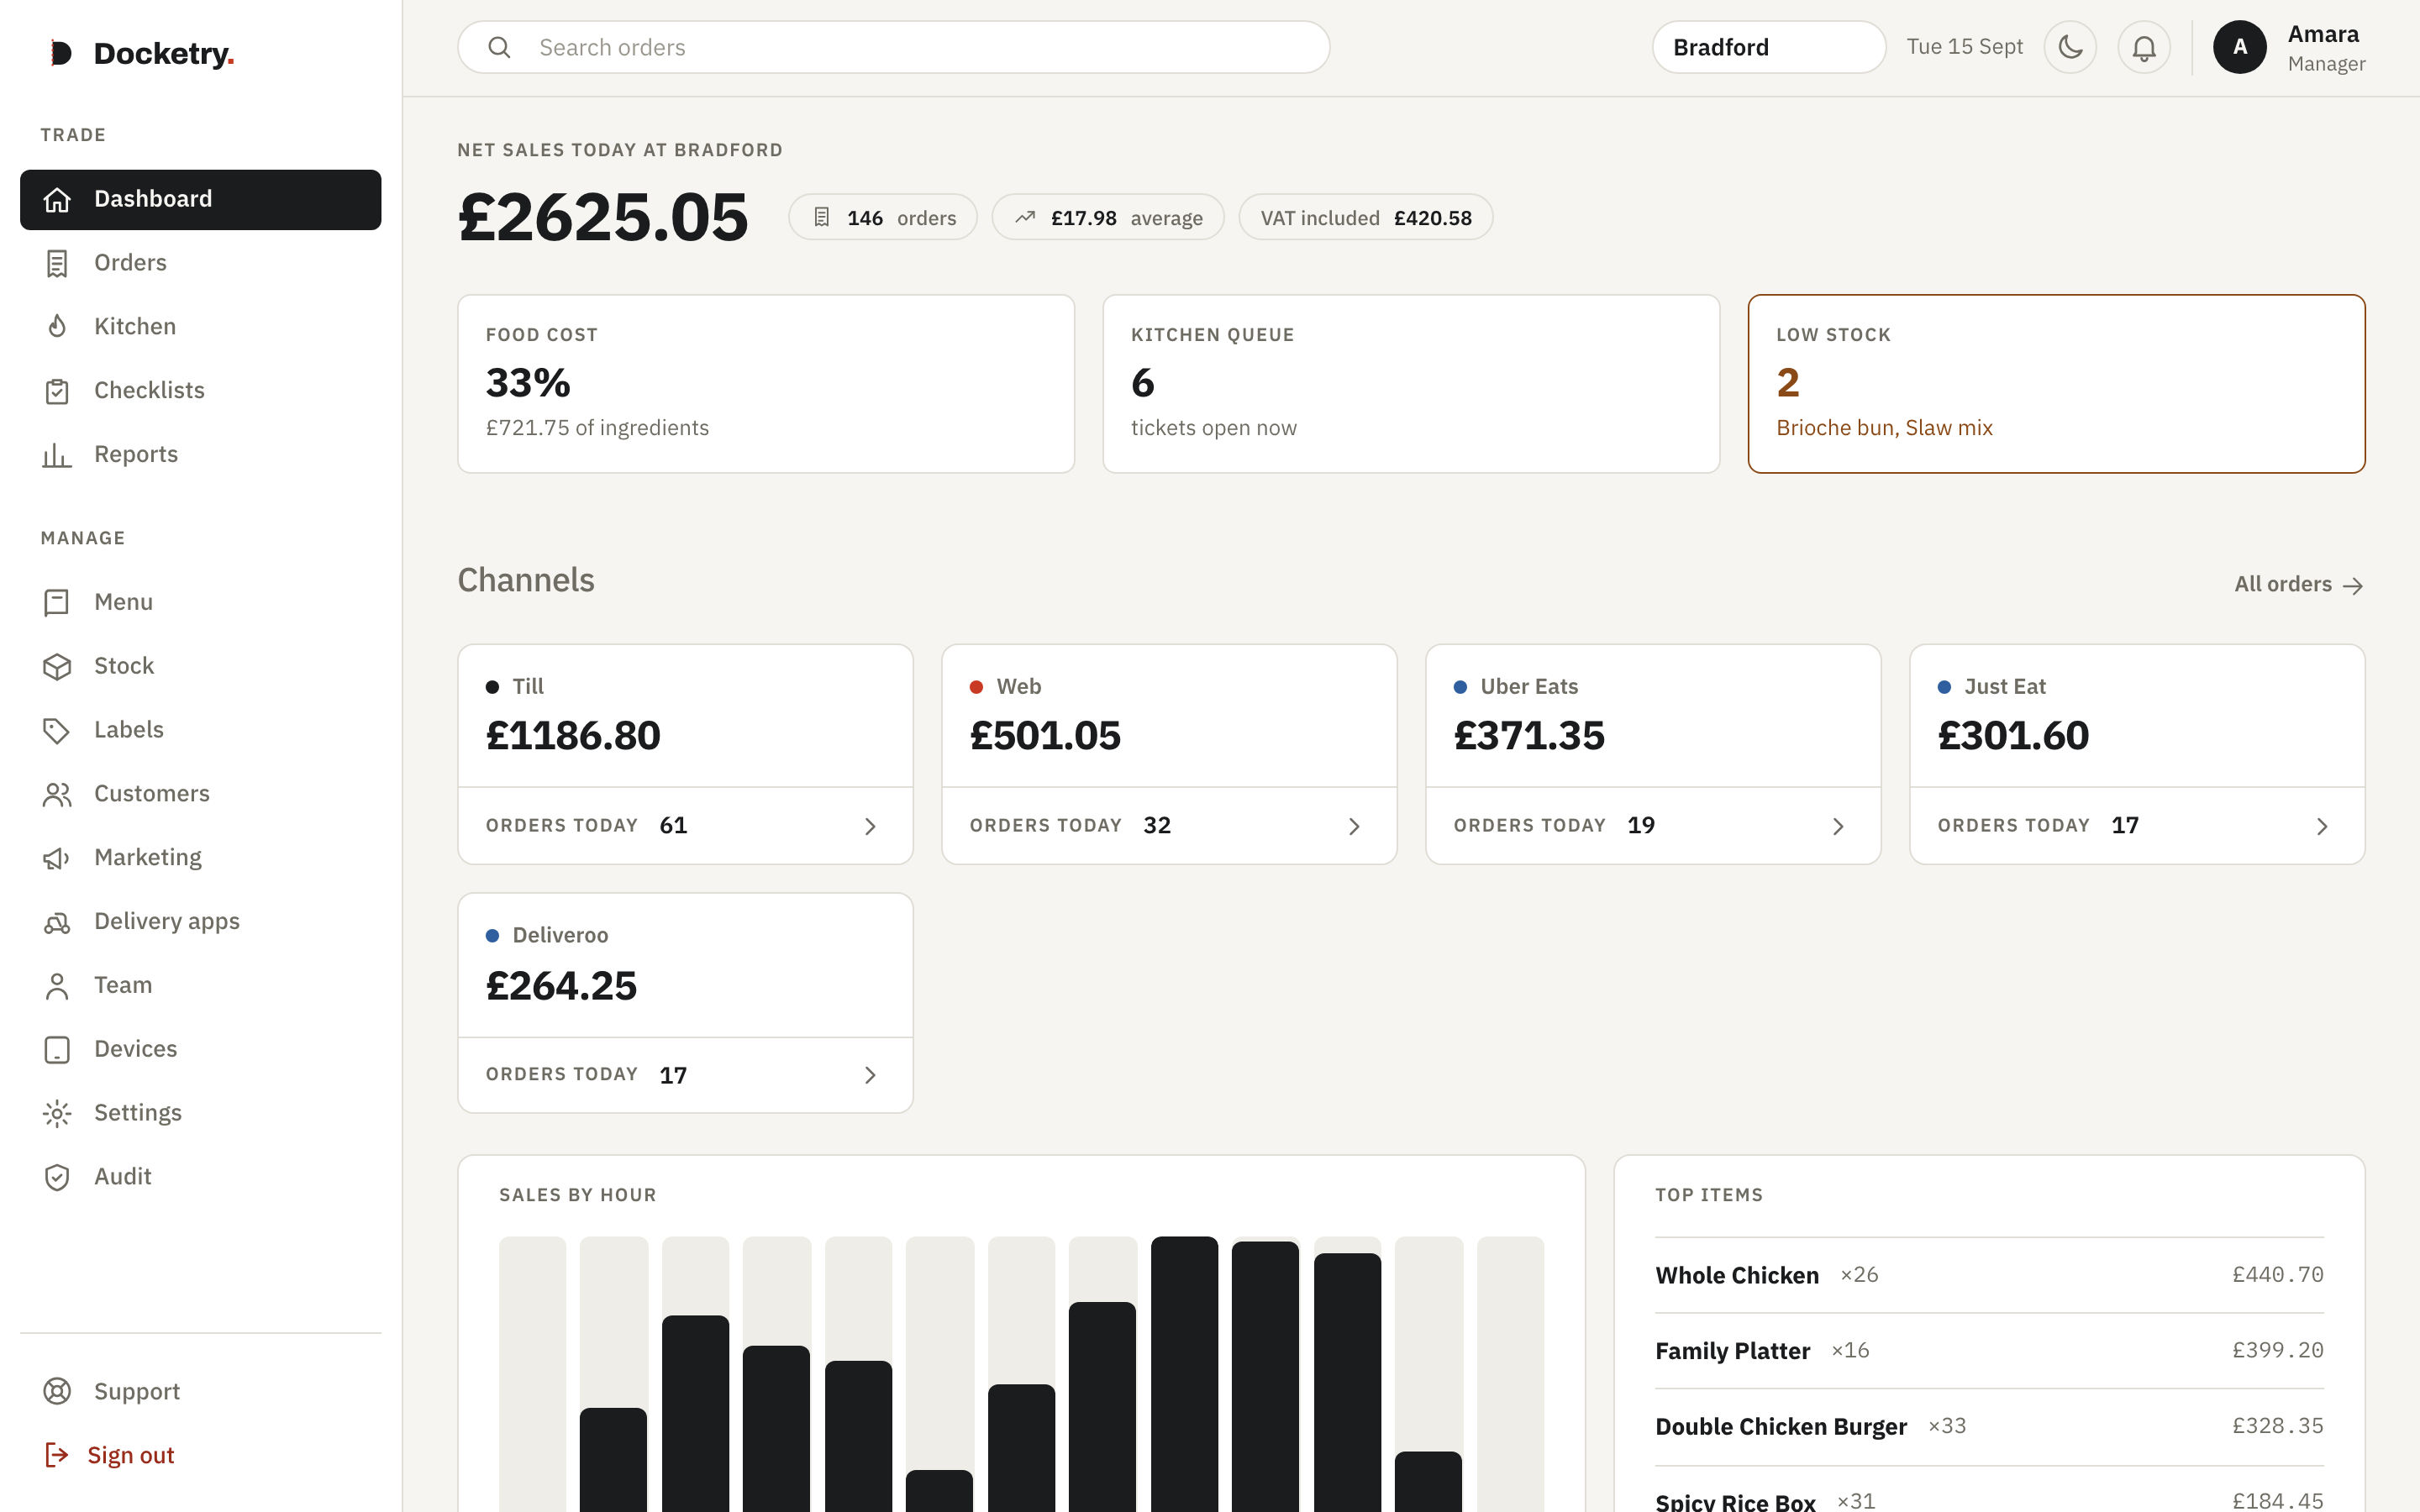2420x1512 pixels.
Task: Select the Double Chicken Burger row
Action: point(1989,1426)
